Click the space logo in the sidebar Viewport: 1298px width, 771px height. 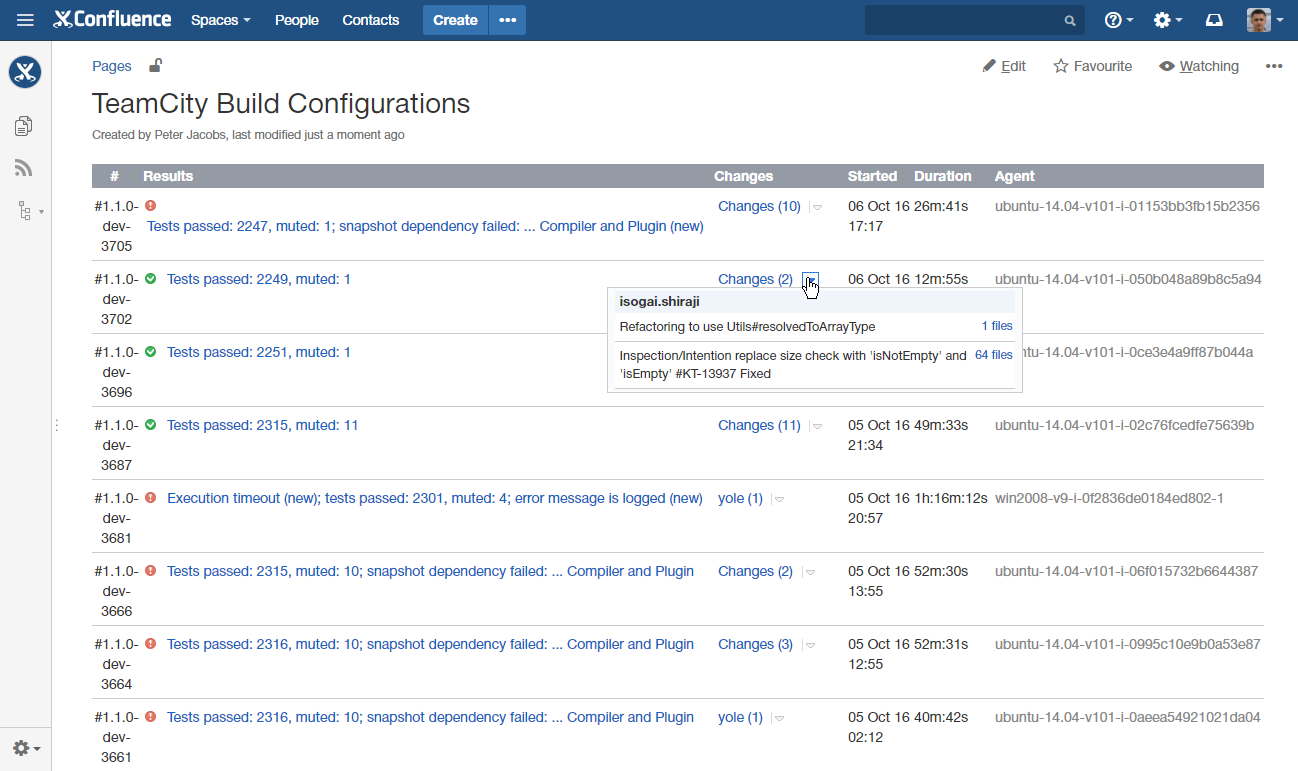25,72
